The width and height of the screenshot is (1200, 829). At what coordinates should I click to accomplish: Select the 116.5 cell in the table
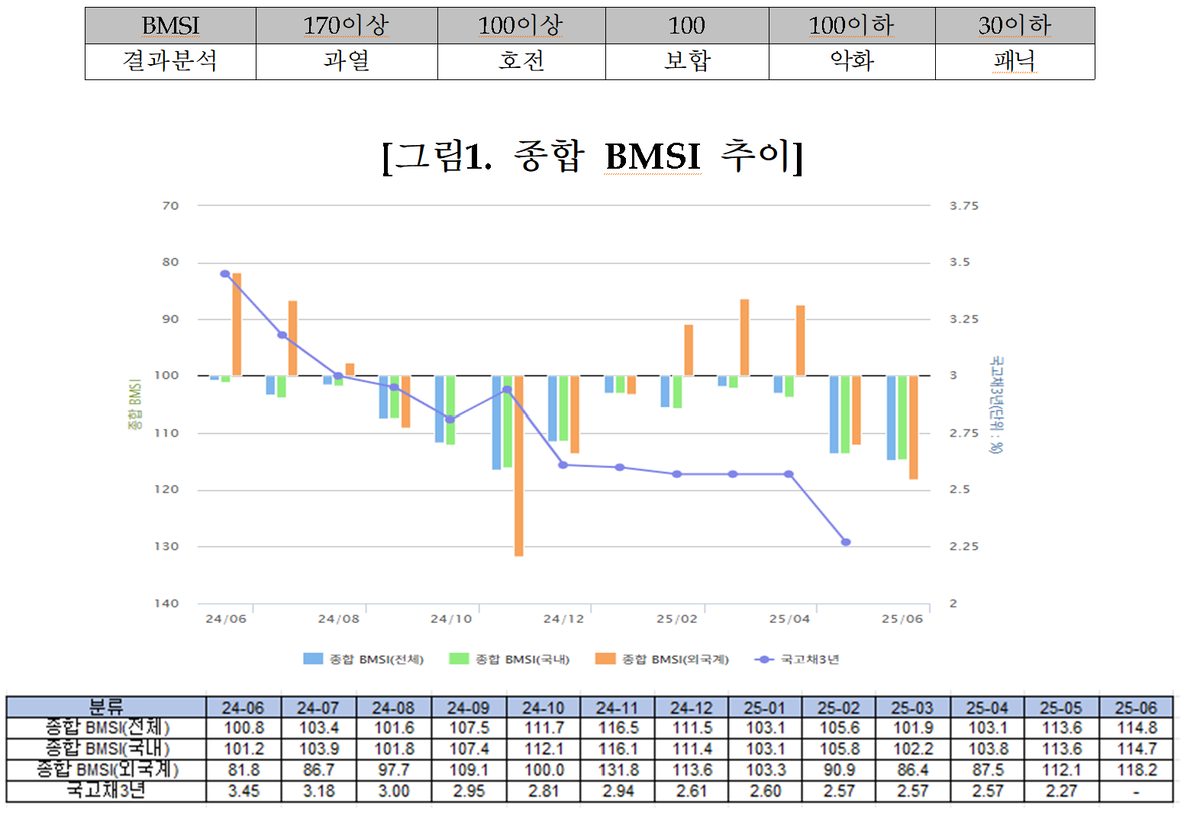click(x=616, y=727)
